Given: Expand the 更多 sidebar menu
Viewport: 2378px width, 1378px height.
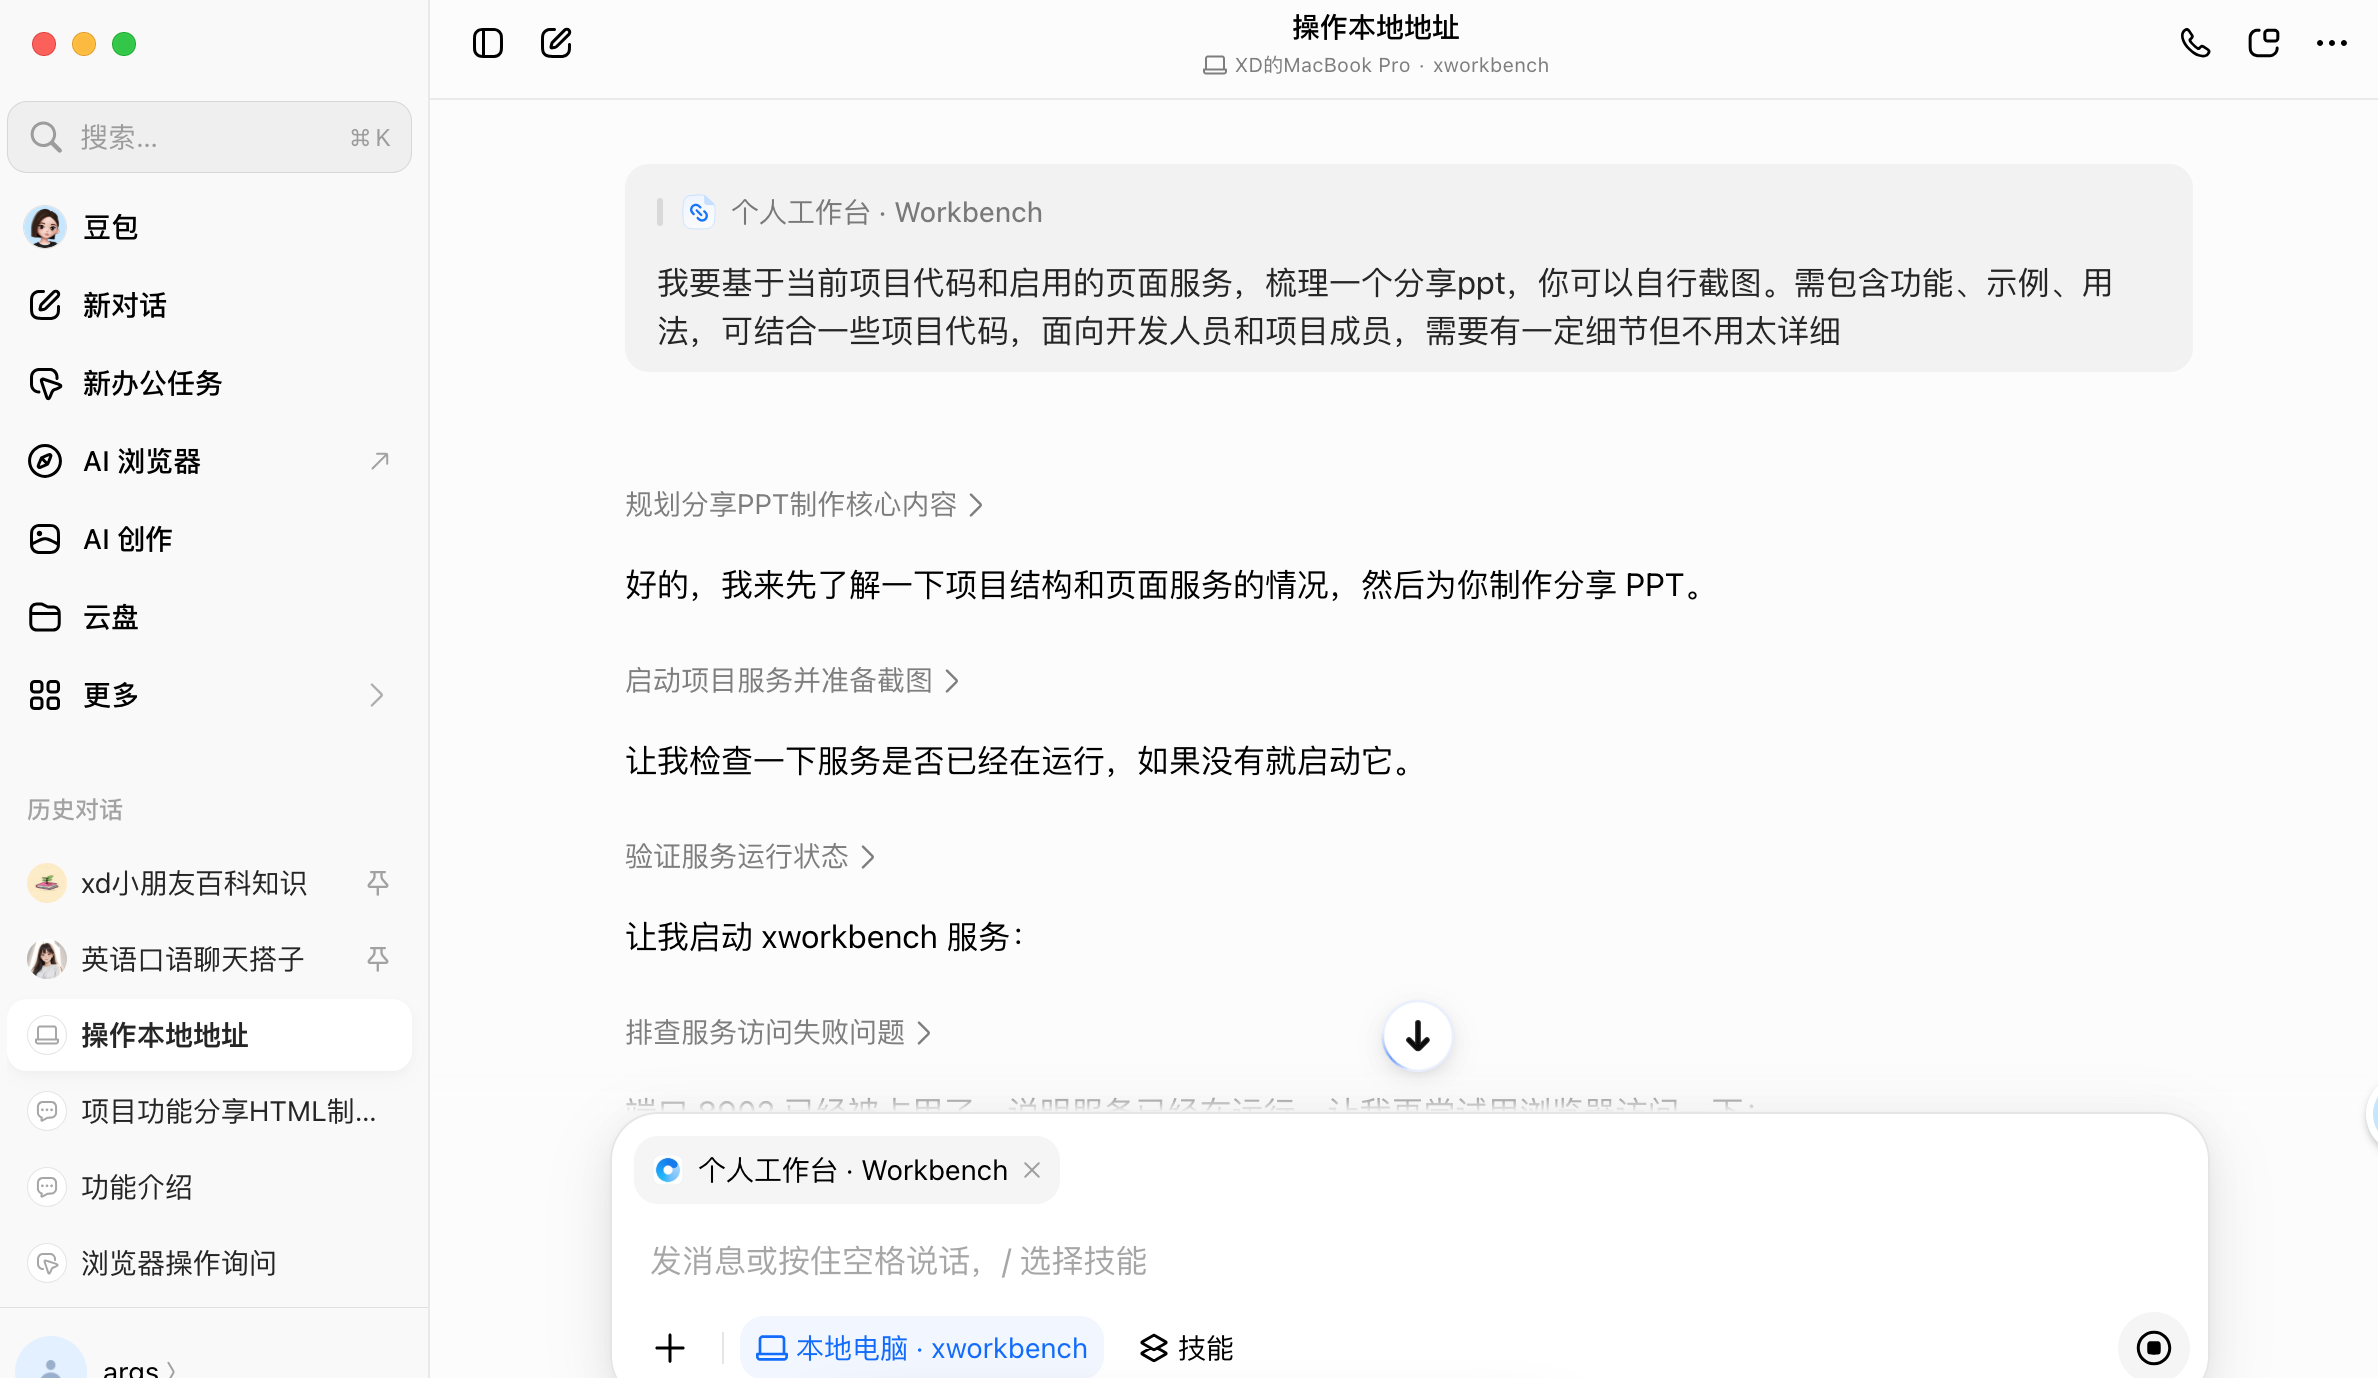Looking at the screenshot, I should tap(209, 695).
